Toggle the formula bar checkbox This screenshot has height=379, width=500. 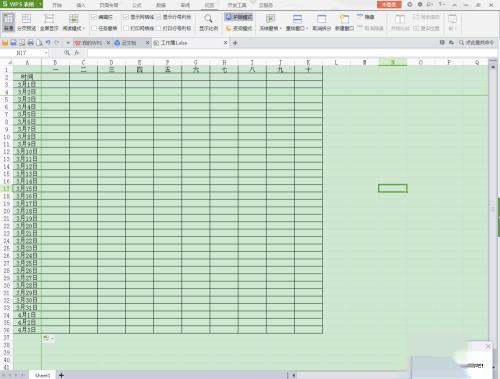click(94, 17)
